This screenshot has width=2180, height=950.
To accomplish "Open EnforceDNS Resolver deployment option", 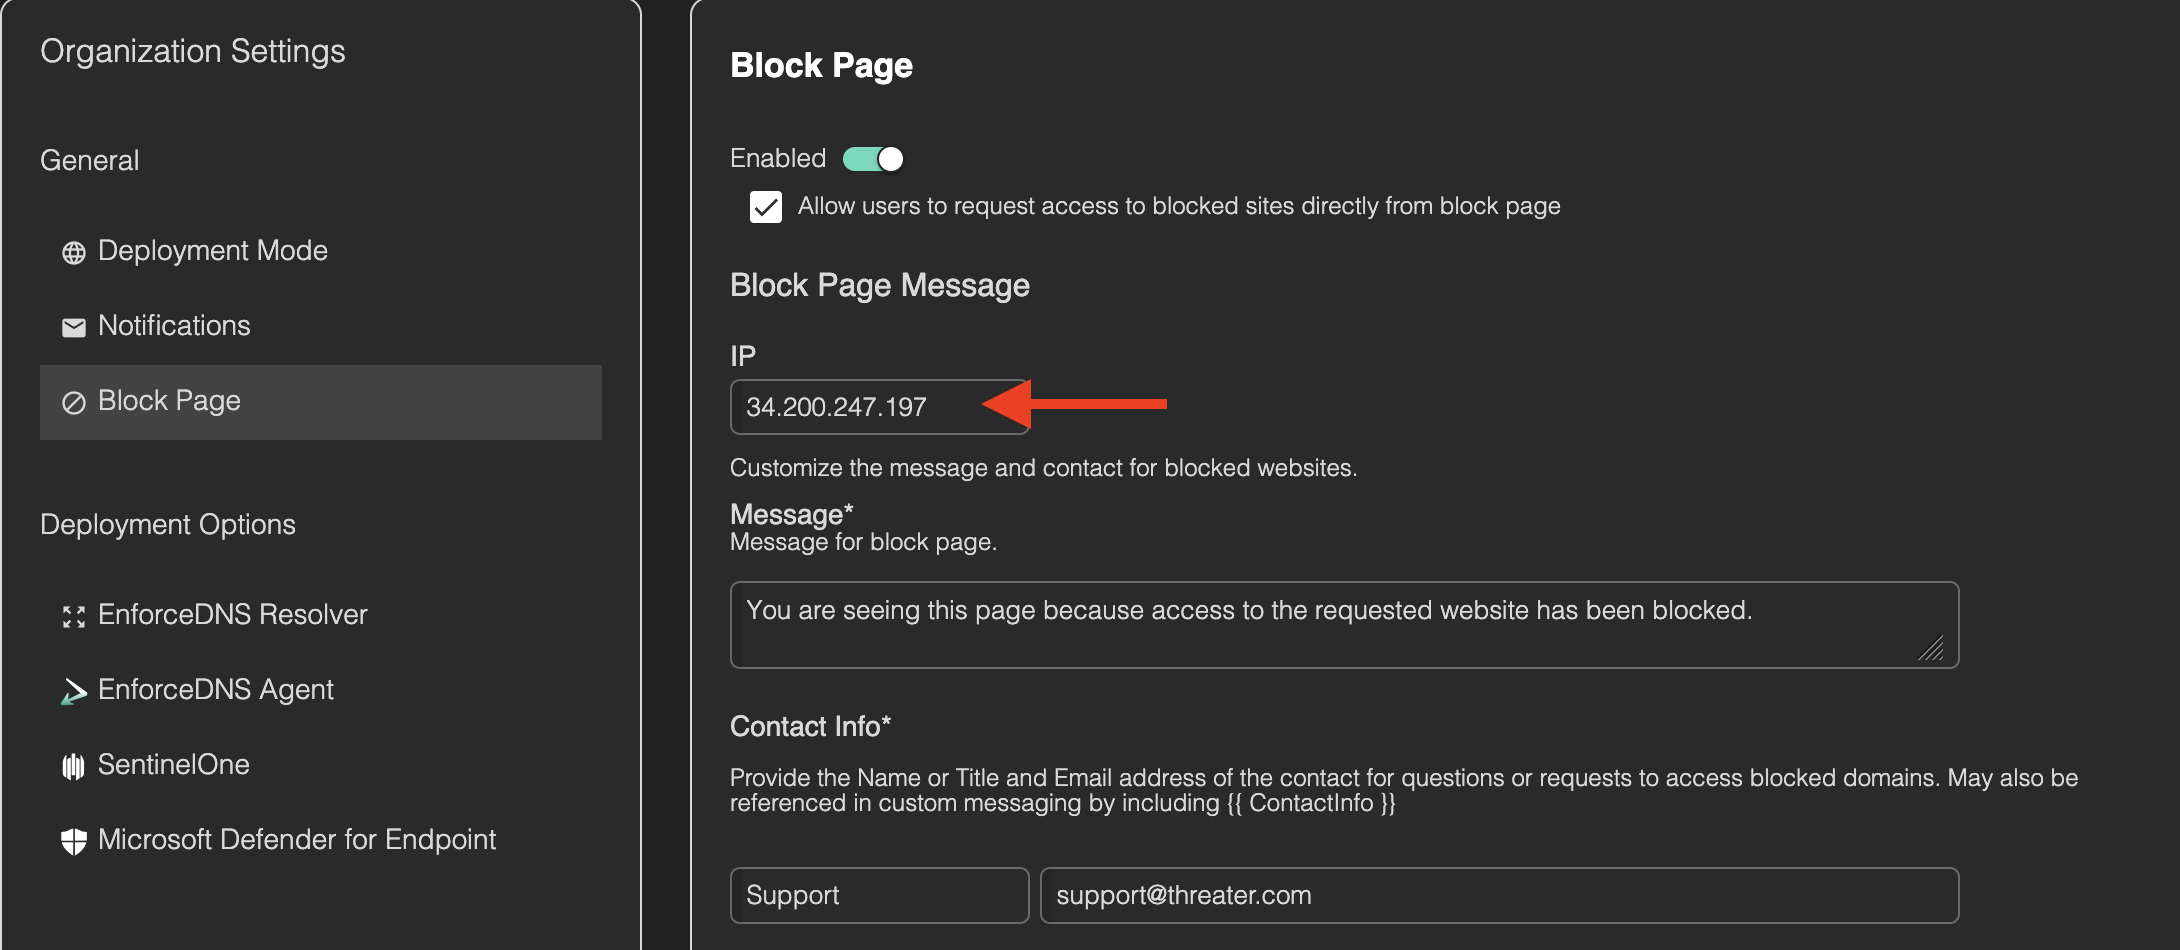I will pos(232,615).
